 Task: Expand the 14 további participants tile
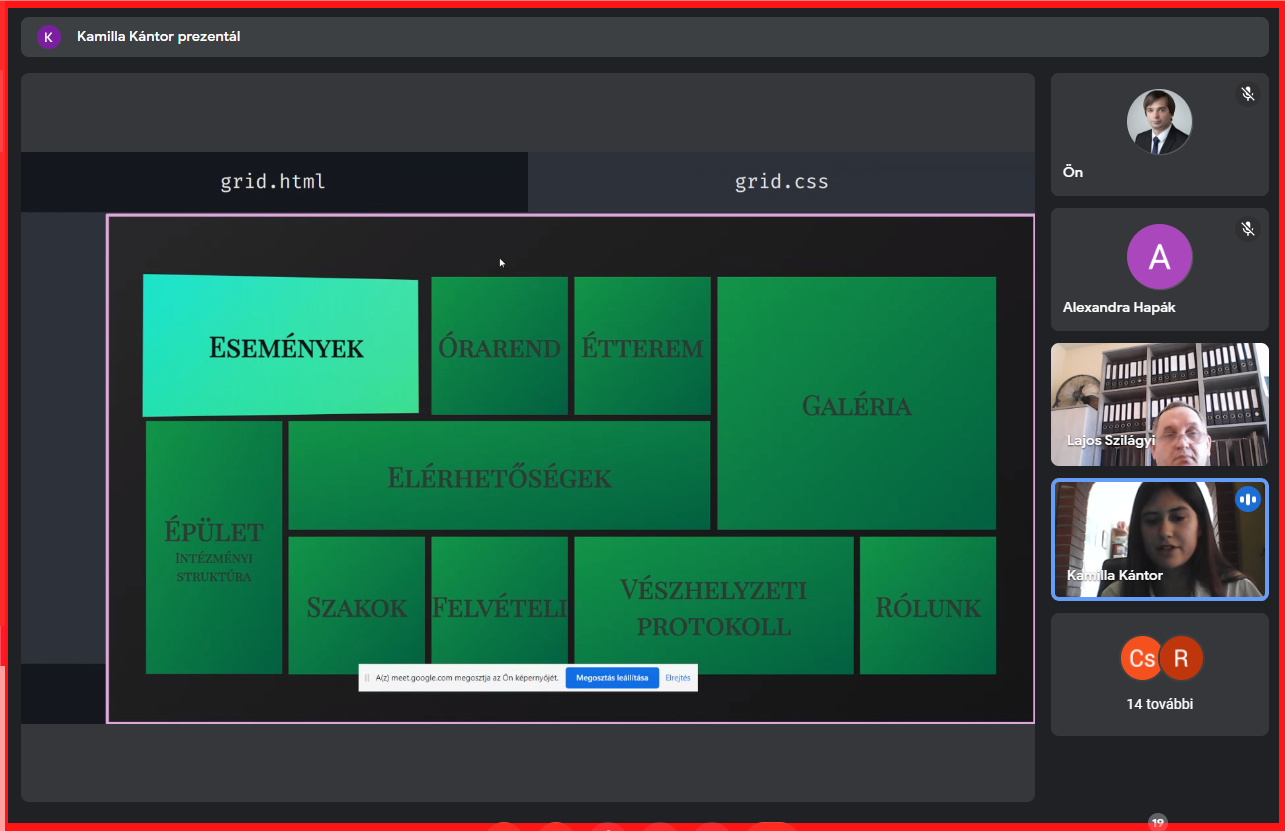tap(1159, 704)
